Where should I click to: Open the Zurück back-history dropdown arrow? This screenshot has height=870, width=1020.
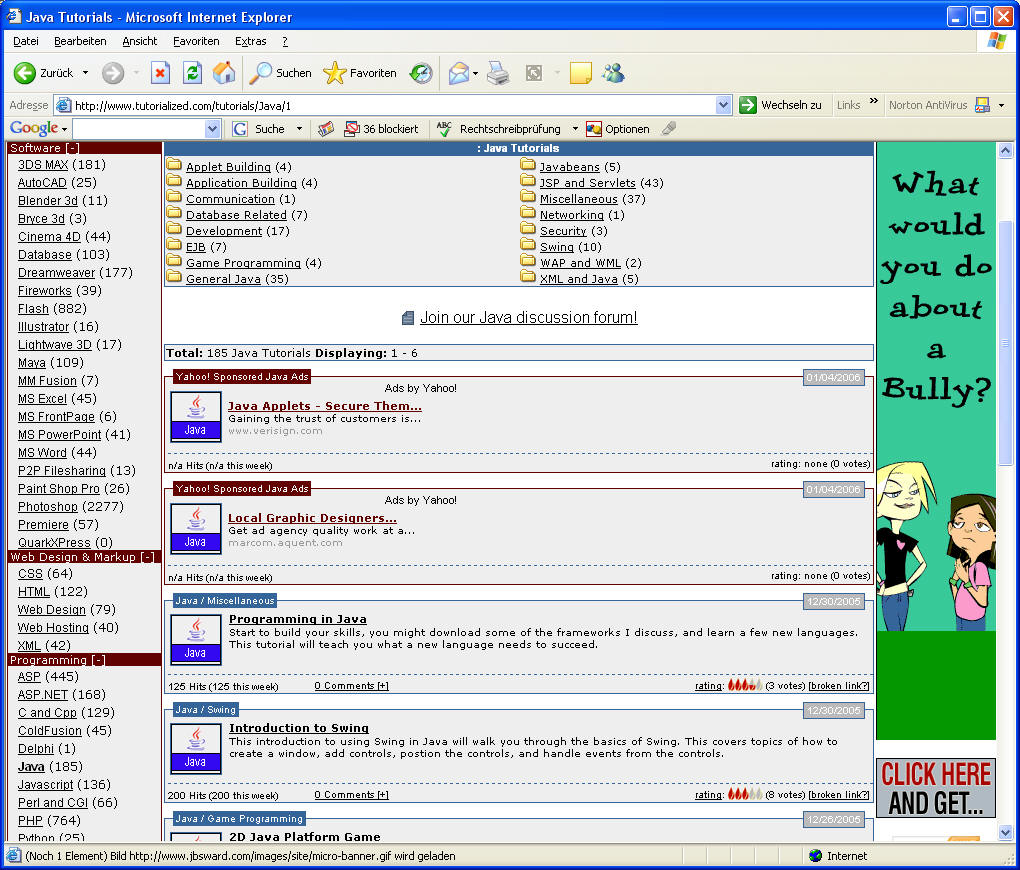click(x=85, y=73)
